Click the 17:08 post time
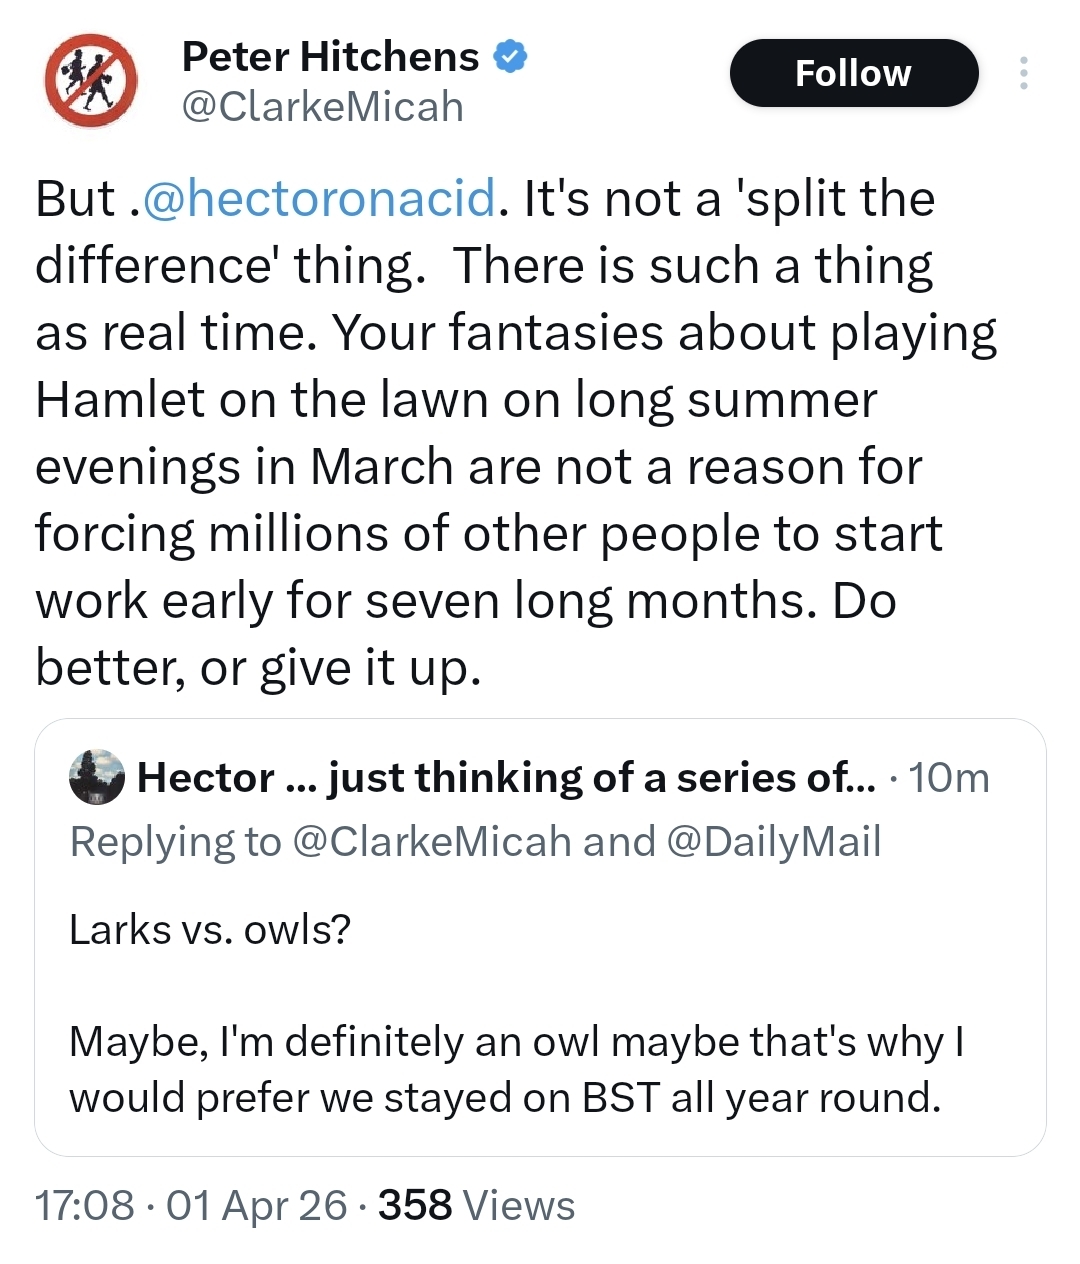The height and width of the screenshot is (1264, 1080). tap(84, 1205)
